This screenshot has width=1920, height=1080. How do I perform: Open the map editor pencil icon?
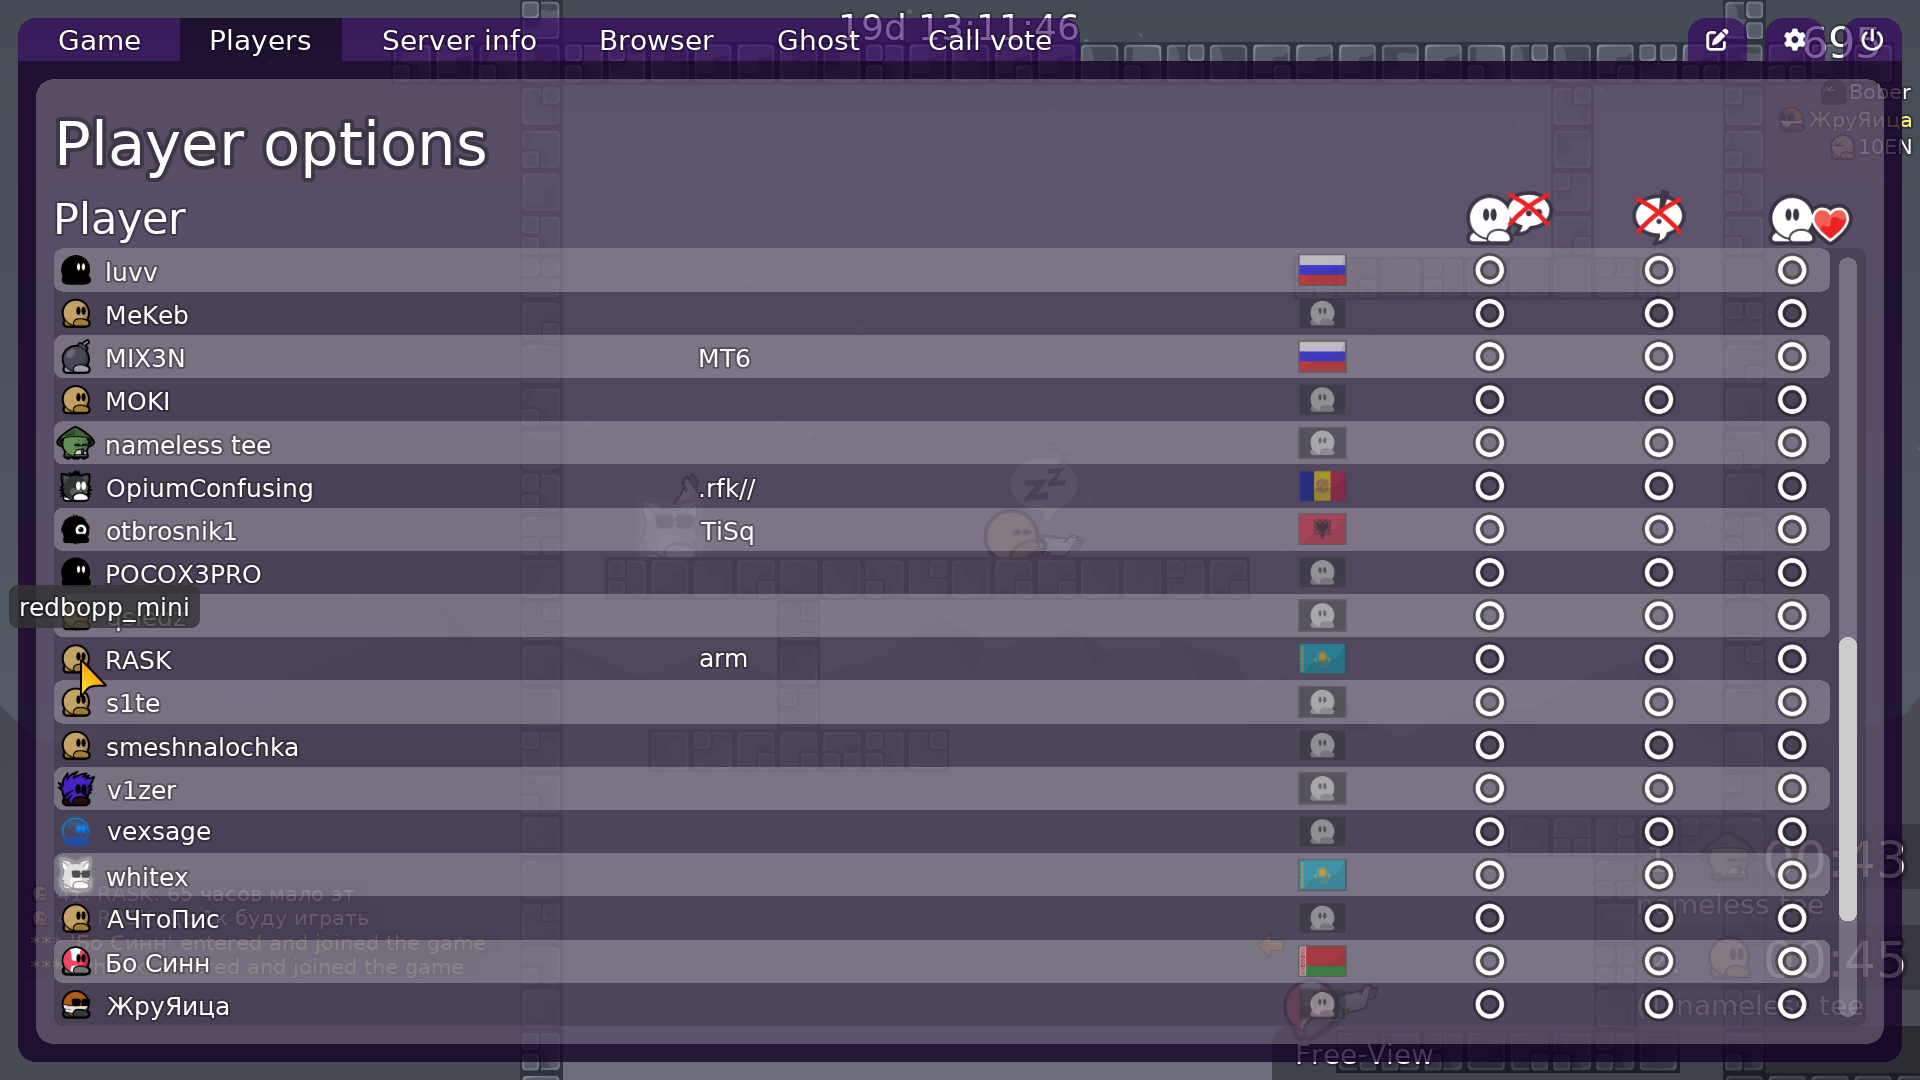1716,40
